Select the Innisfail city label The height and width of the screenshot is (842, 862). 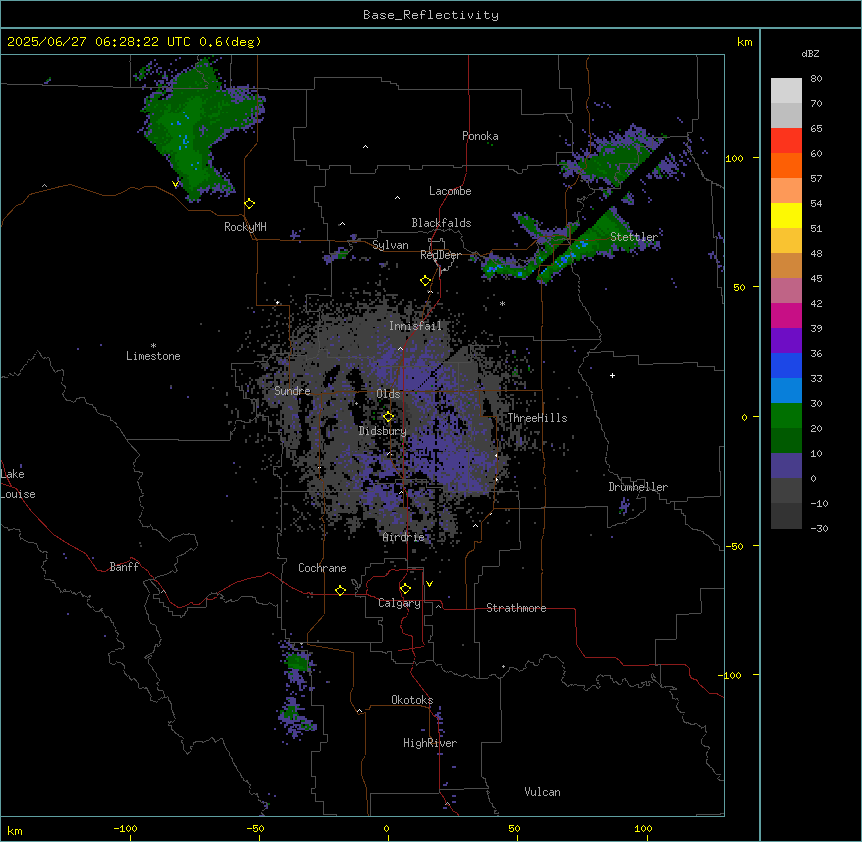coord(415,326)
